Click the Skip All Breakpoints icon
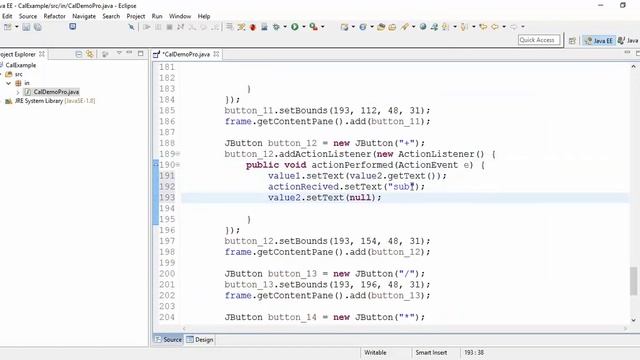The width and height of the screenshot is (640, 360). [131, 27]
